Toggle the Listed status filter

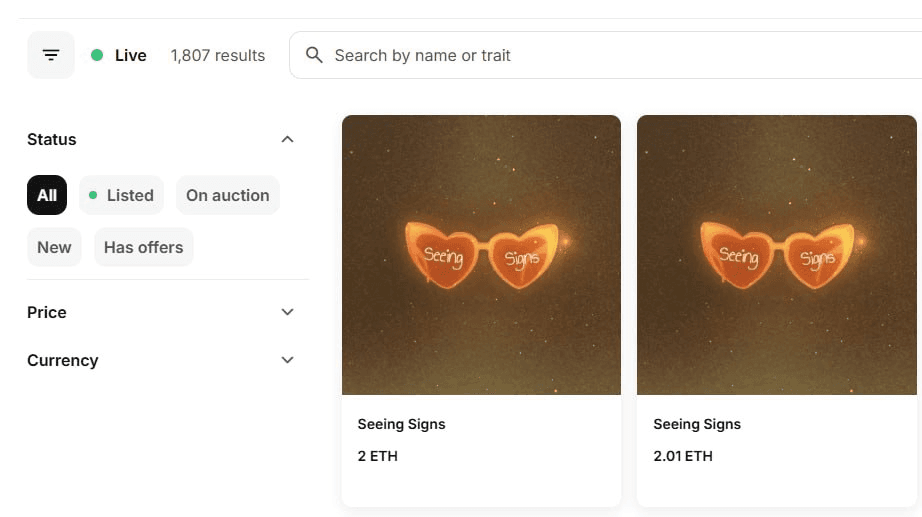coord(122,195)
